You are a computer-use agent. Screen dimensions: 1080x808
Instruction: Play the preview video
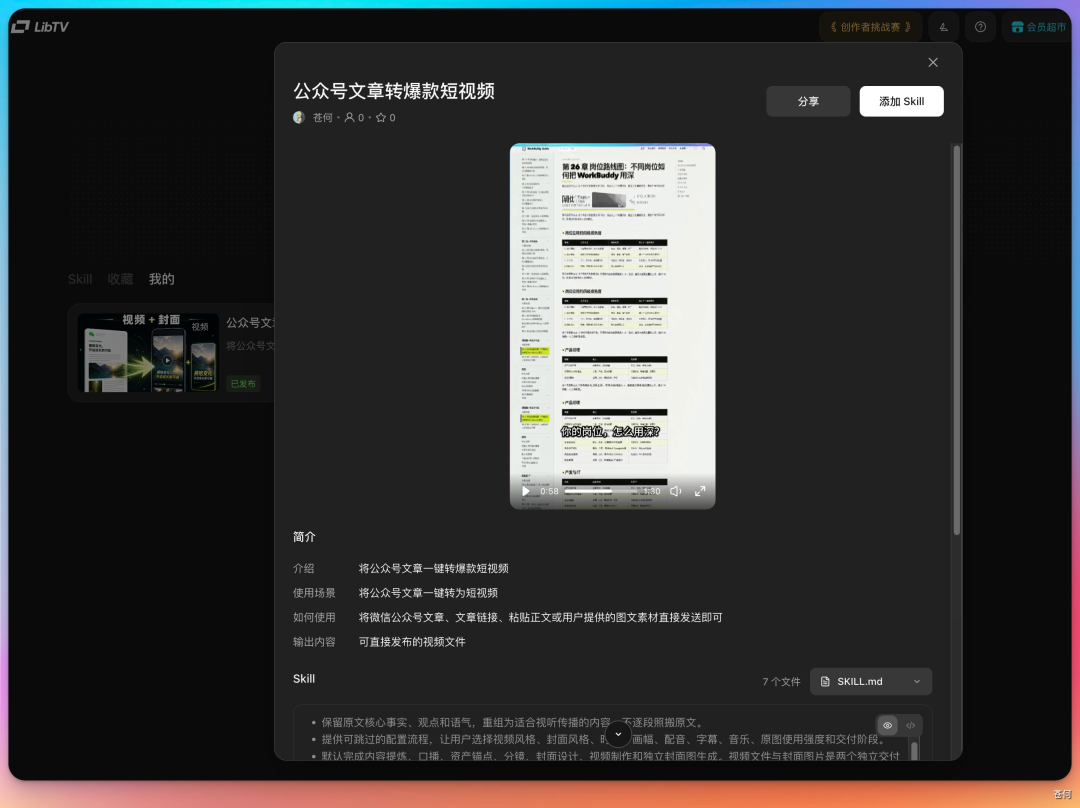[x=526, y=491]
